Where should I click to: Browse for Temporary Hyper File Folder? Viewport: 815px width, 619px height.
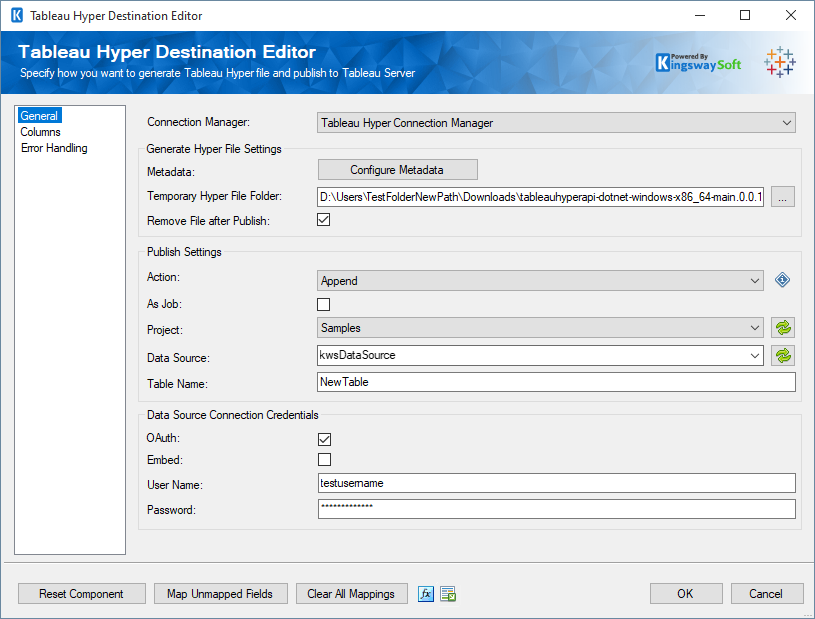click(x=783, y=197)
